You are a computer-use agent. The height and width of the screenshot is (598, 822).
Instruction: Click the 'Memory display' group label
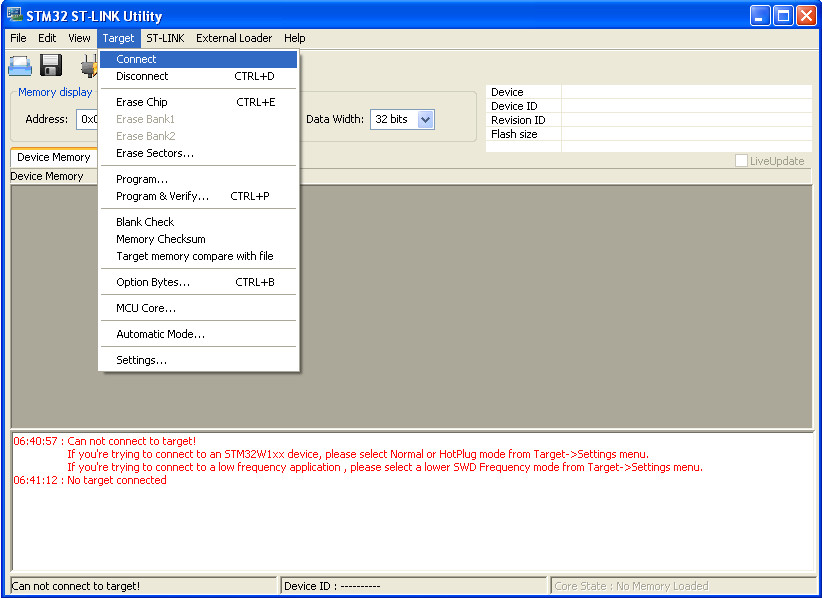click(x=55, y=92)
